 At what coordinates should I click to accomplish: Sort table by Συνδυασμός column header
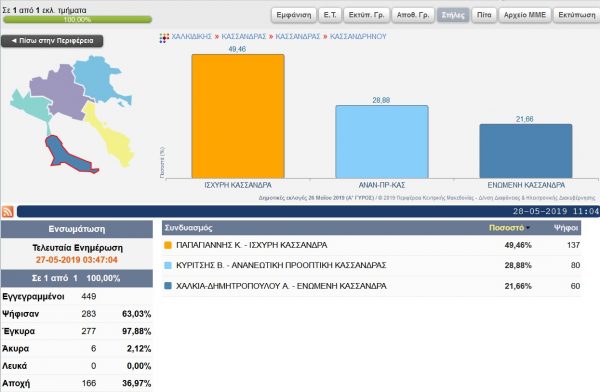point(188,228)
